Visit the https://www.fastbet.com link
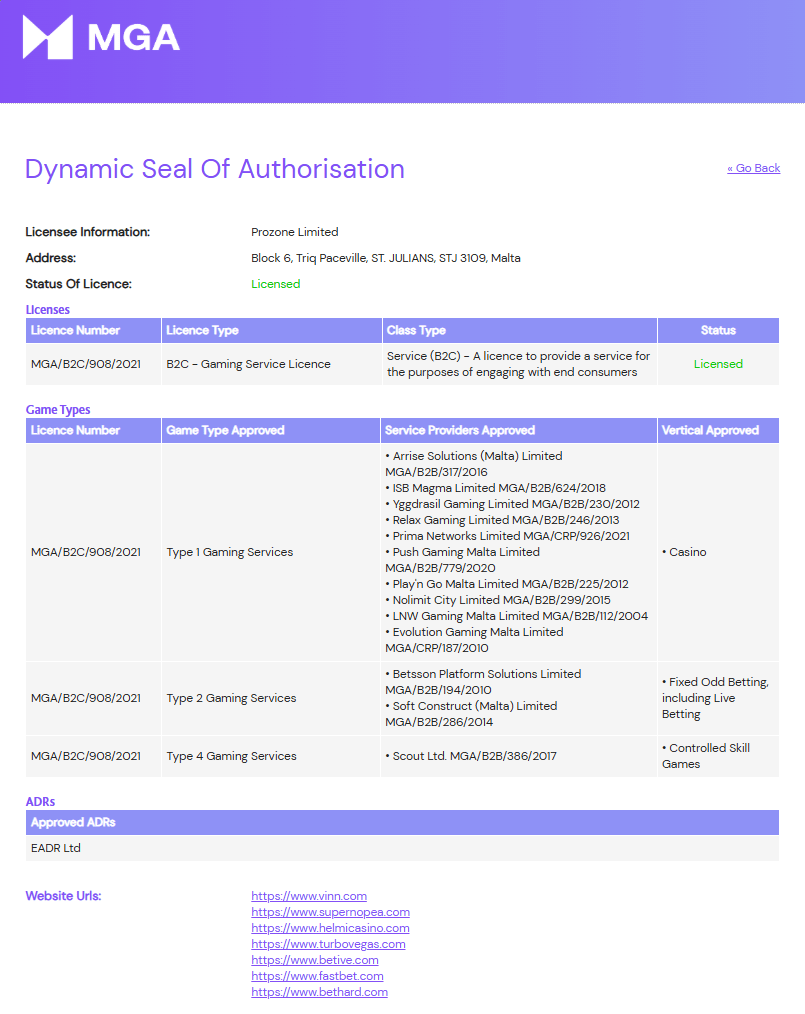 click(317, 976)
